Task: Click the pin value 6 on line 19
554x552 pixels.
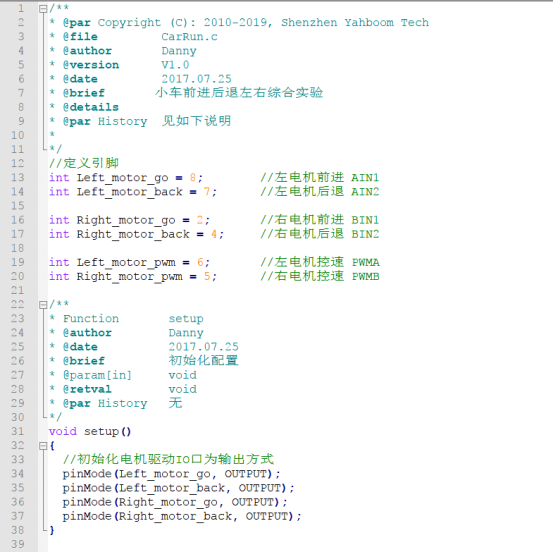Action: click(x=200, y=262)
